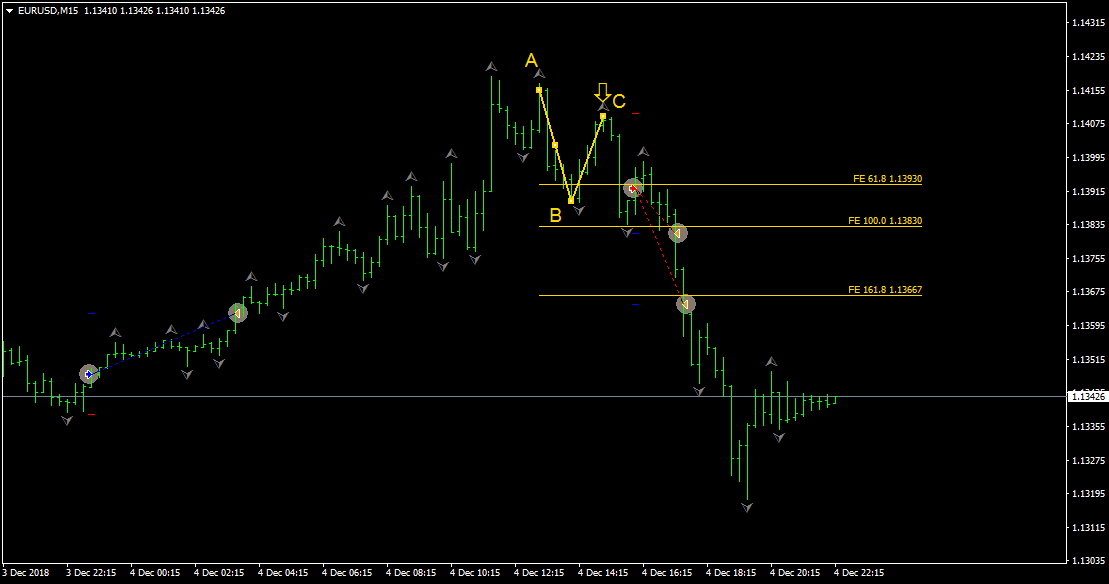The image size is (1109, 584).
Task: Select the Fibonacci anchor square at point B
Action: [x=571, y=201]
